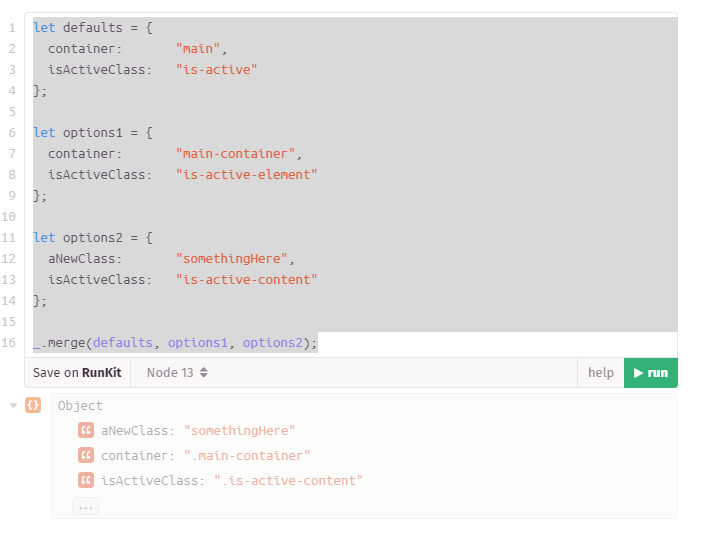Click the "is-active-element" string on line 8
707x533 pixels.
tap(246, 175)
